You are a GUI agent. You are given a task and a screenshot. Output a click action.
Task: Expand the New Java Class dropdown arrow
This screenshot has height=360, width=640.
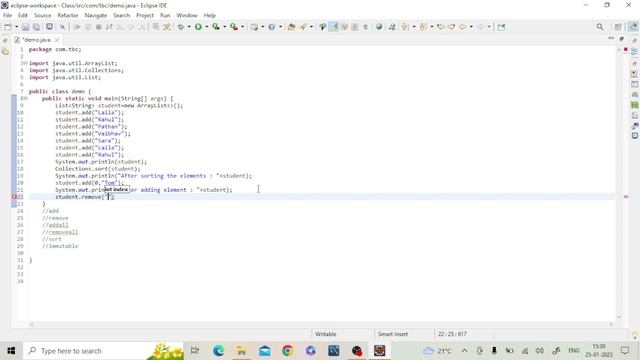click(x=280, y=27)
